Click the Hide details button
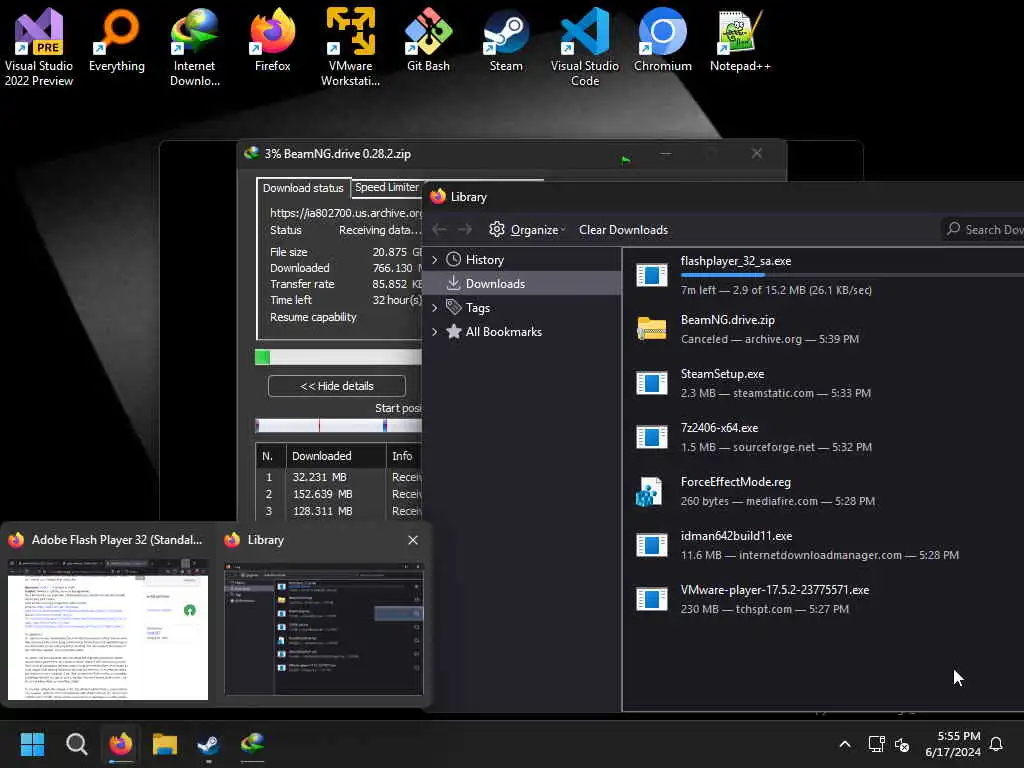1024x768 pixels. pyautogui.click(x=337, y=386)
